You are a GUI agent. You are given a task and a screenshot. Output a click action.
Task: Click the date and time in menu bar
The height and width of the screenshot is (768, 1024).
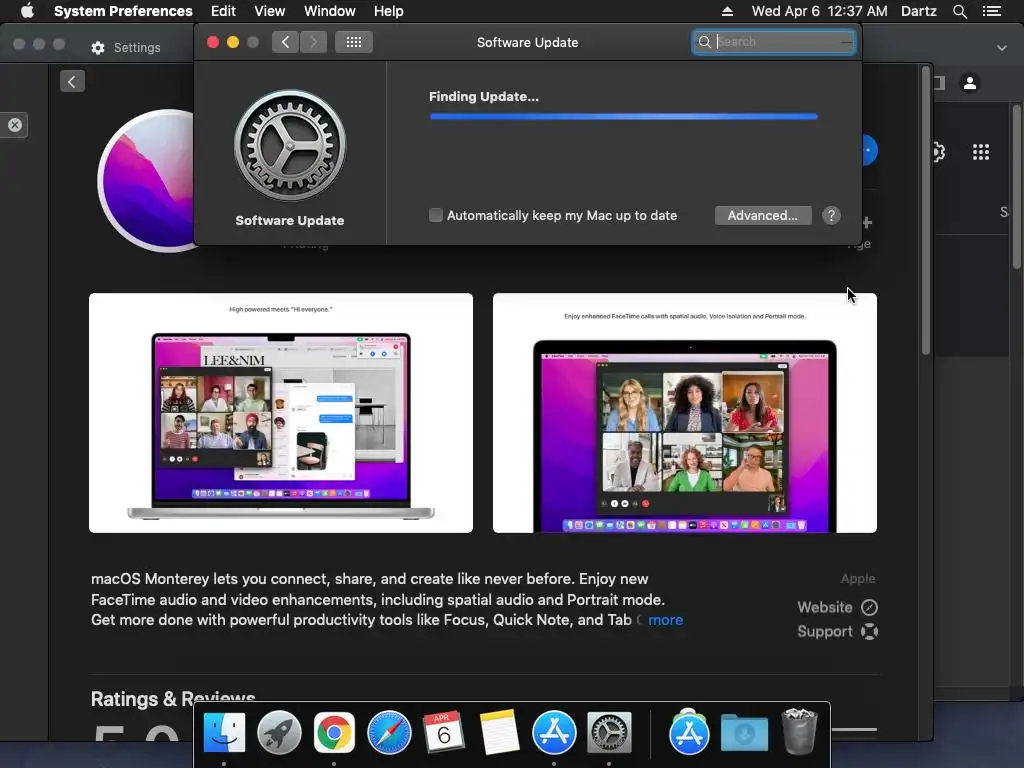click(820, 11)
